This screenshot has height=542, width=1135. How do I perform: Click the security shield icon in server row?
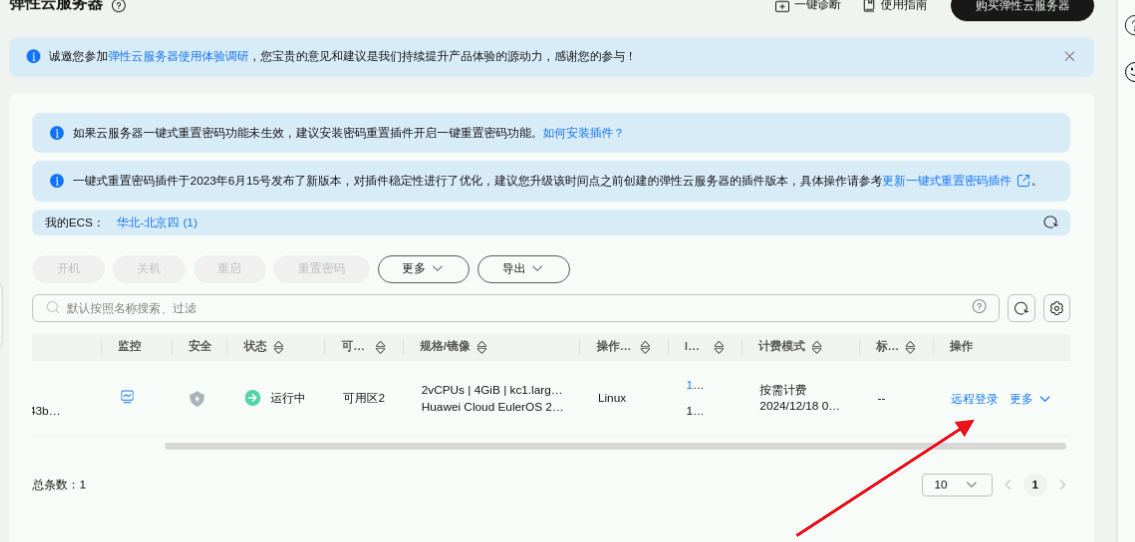(197, 399)
